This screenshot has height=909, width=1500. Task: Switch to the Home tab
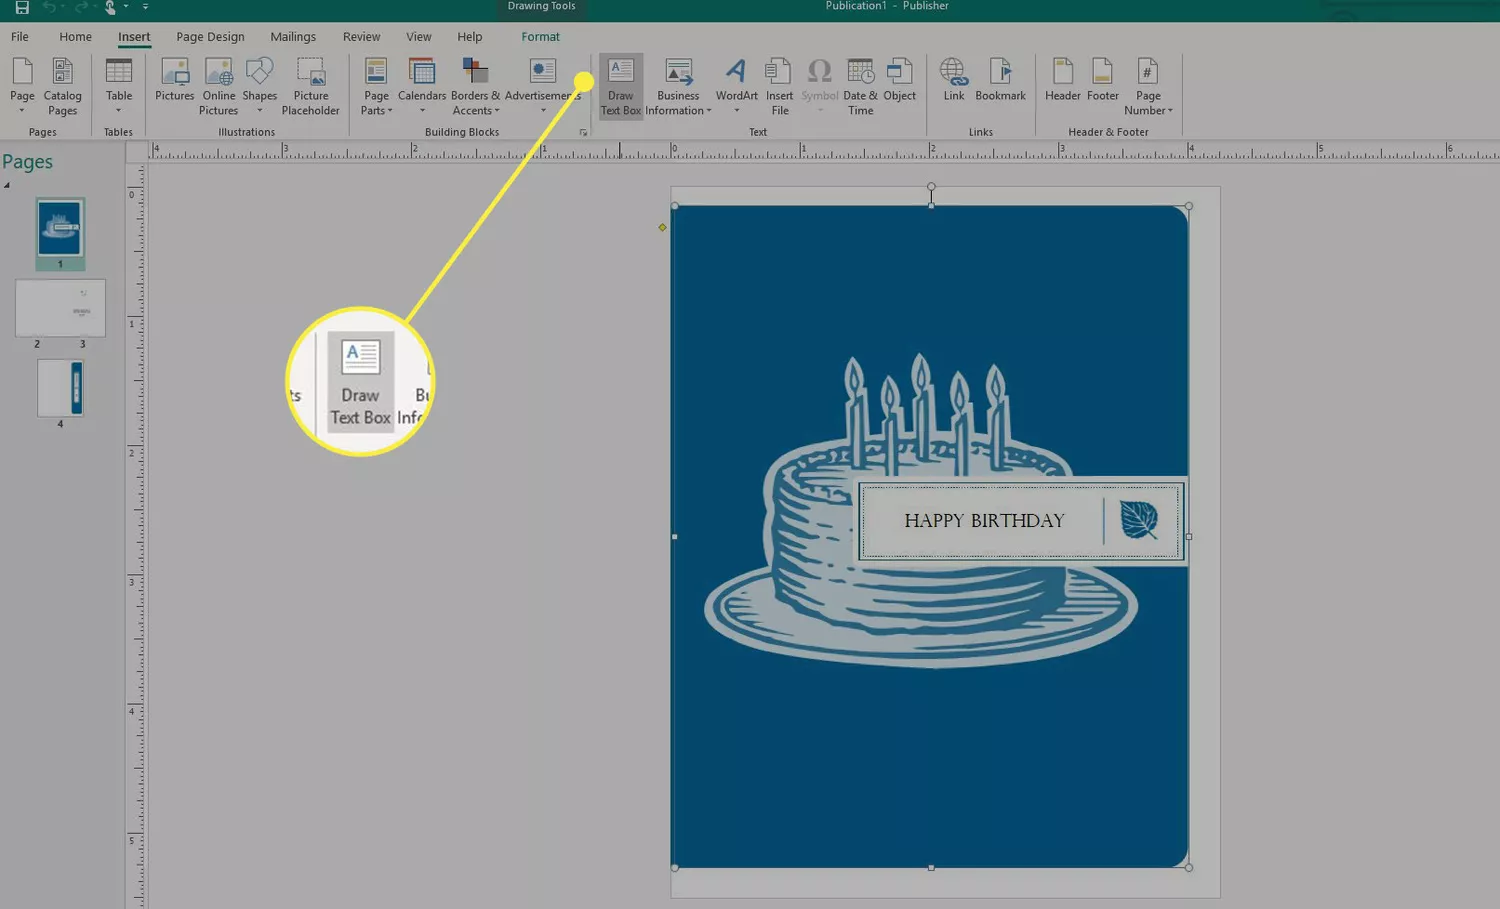75,37
